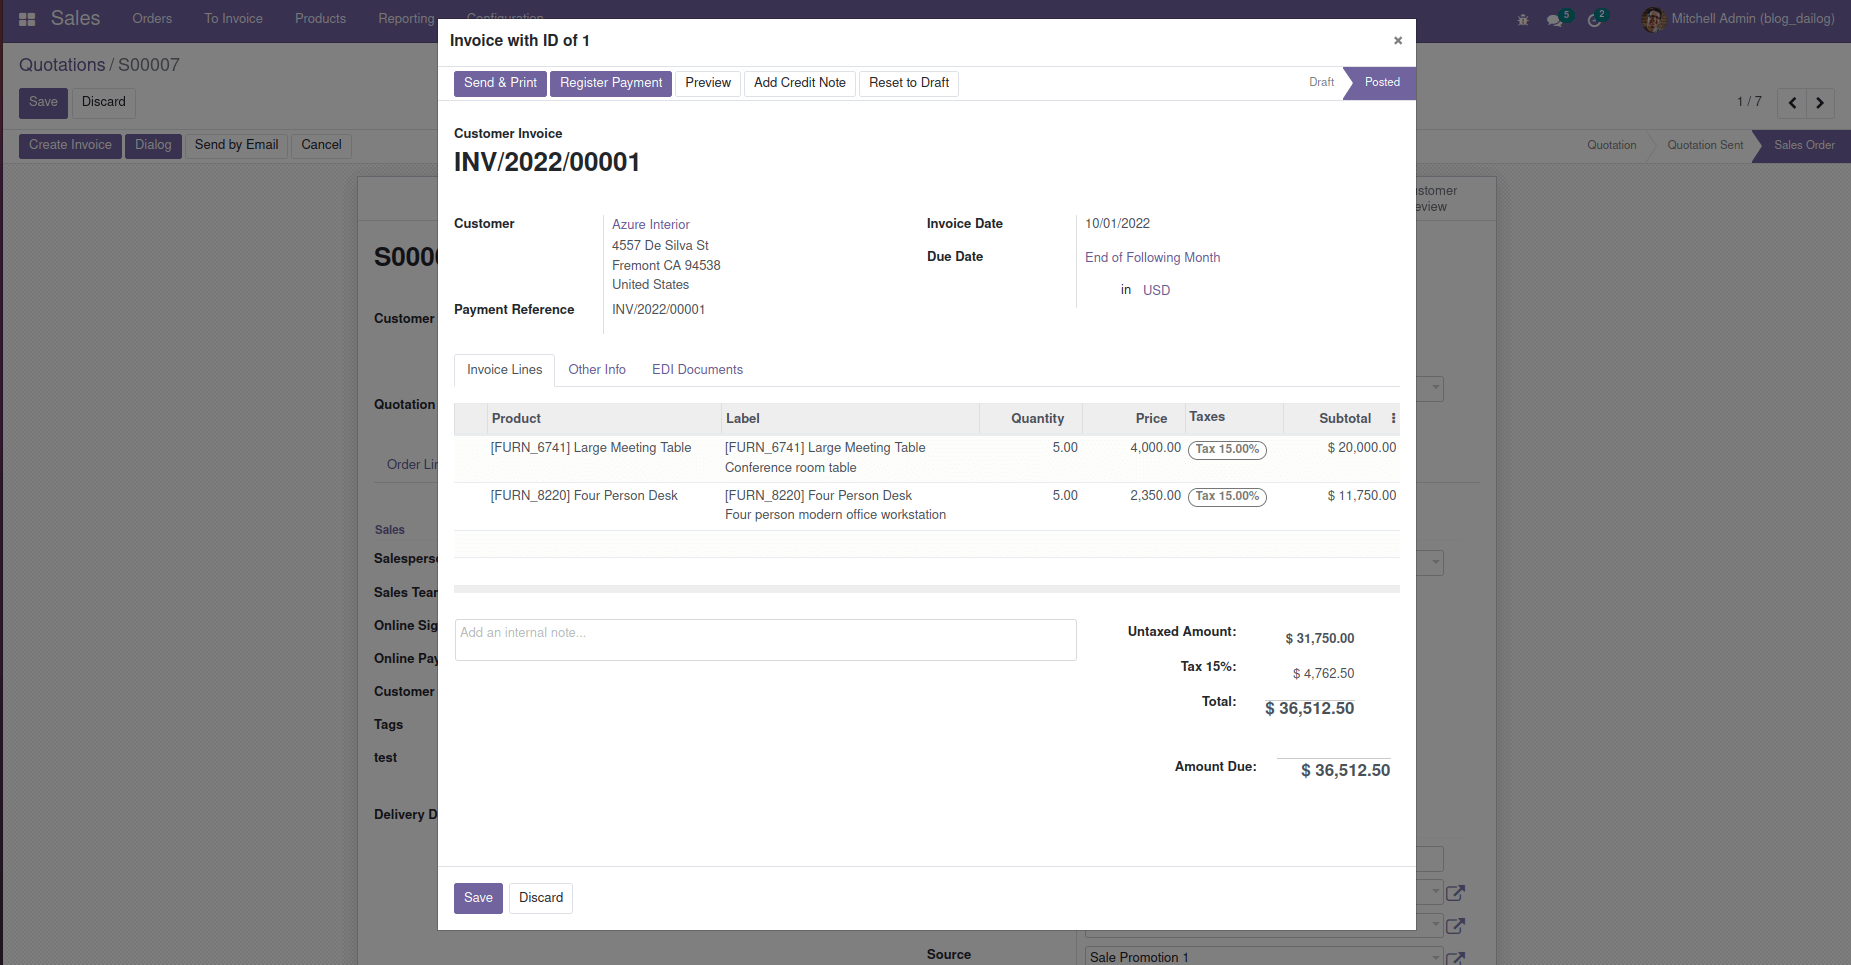Open the conversations messages icon
The width and height of the screenshot is (1851, 965).
1555,20
